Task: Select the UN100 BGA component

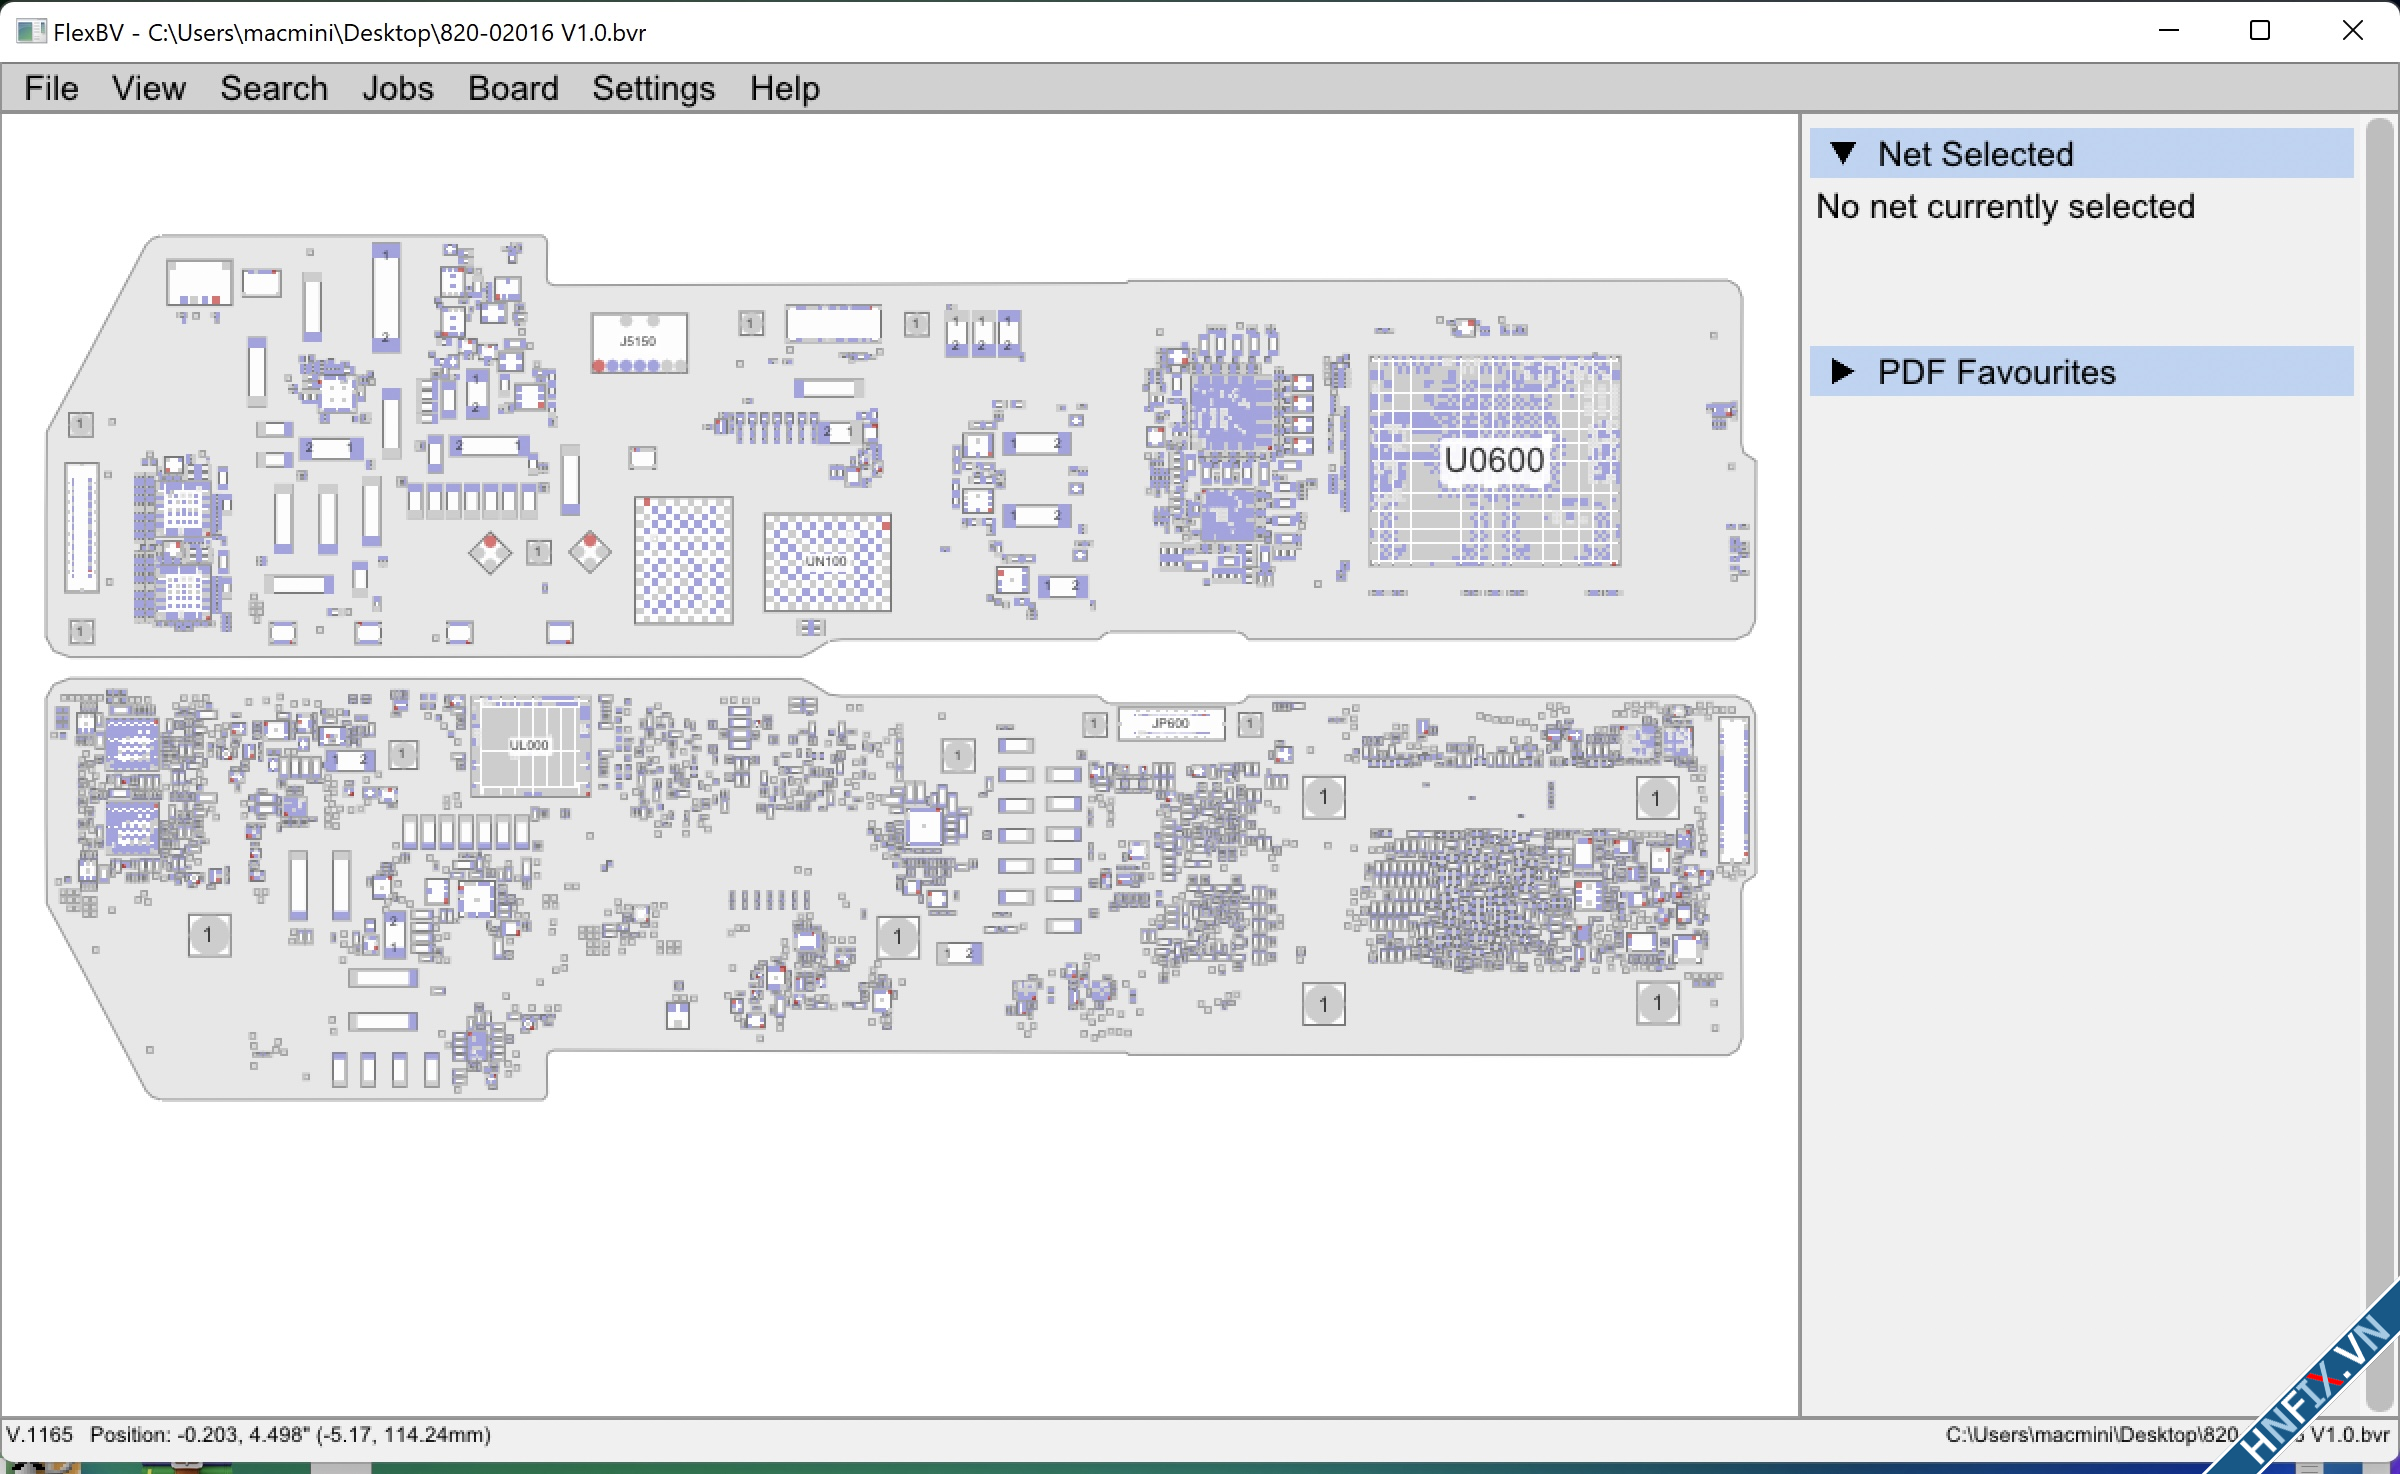Action: pyautogui.click(x=827, y=562)
